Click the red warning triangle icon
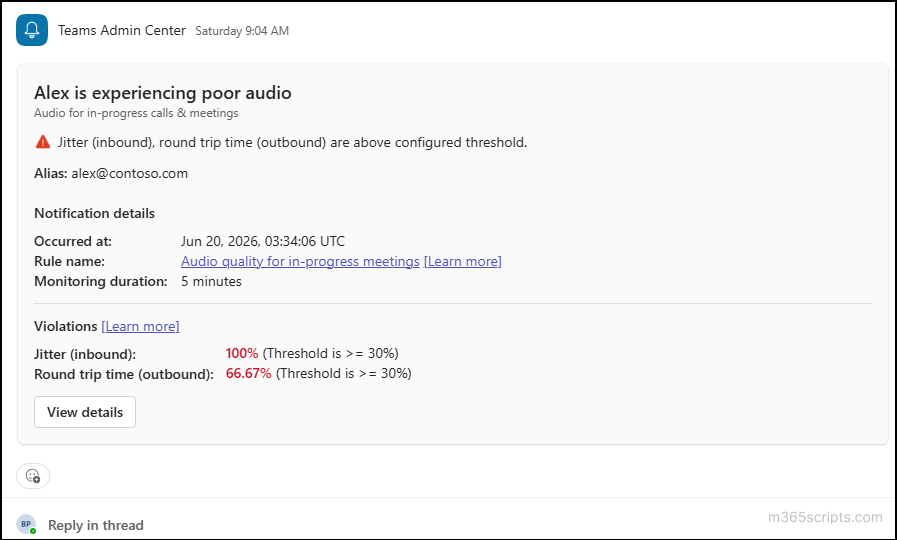Screen dimensions: 897x540 tap(43, 142)
